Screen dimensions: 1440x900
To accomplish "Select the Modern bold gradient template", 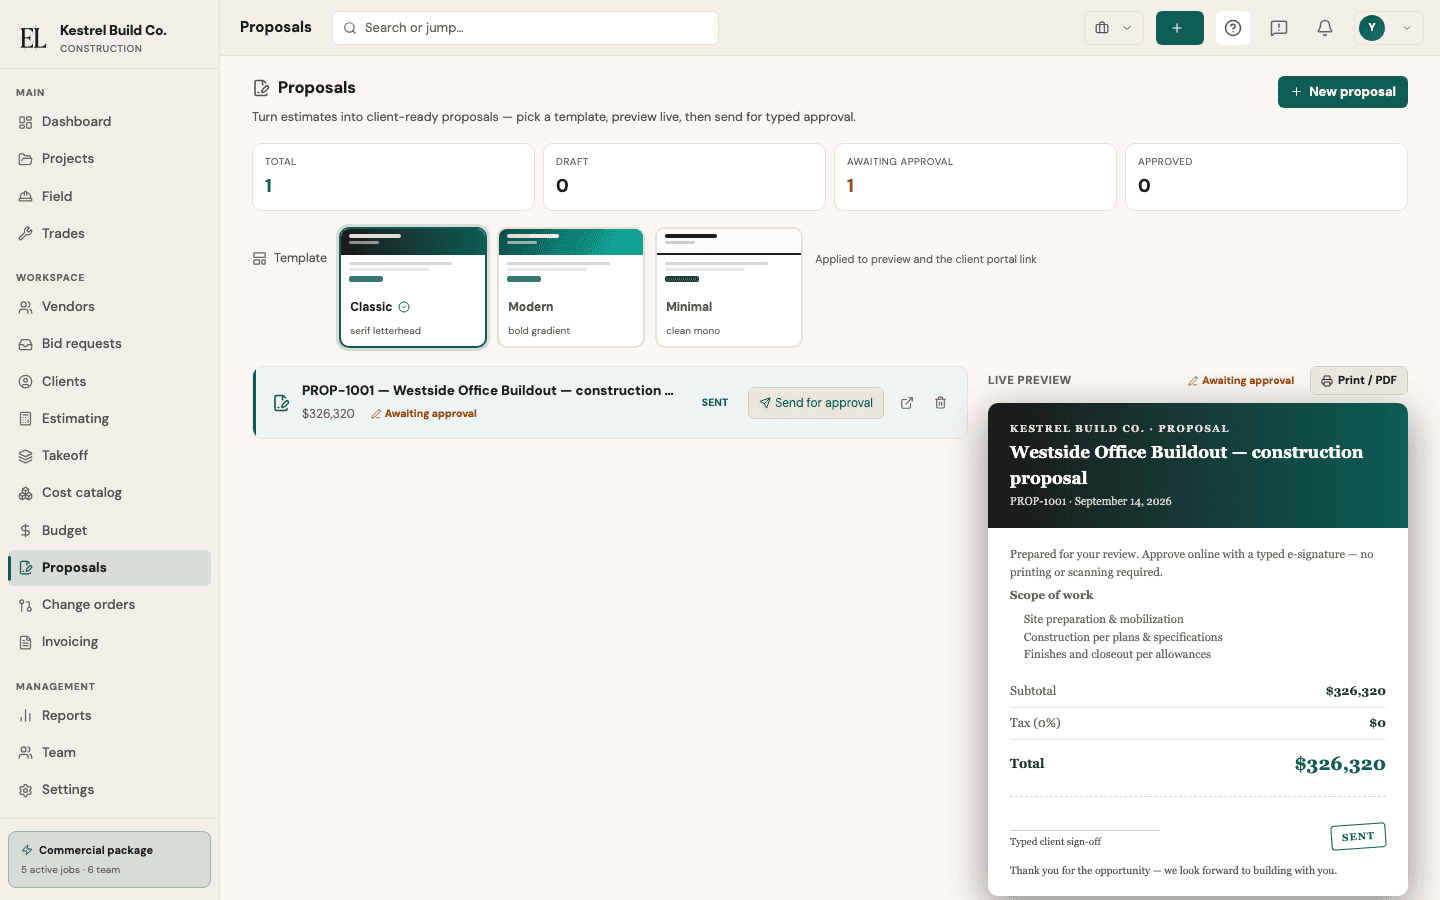I will pyautogui.click(x=571, y=288).
